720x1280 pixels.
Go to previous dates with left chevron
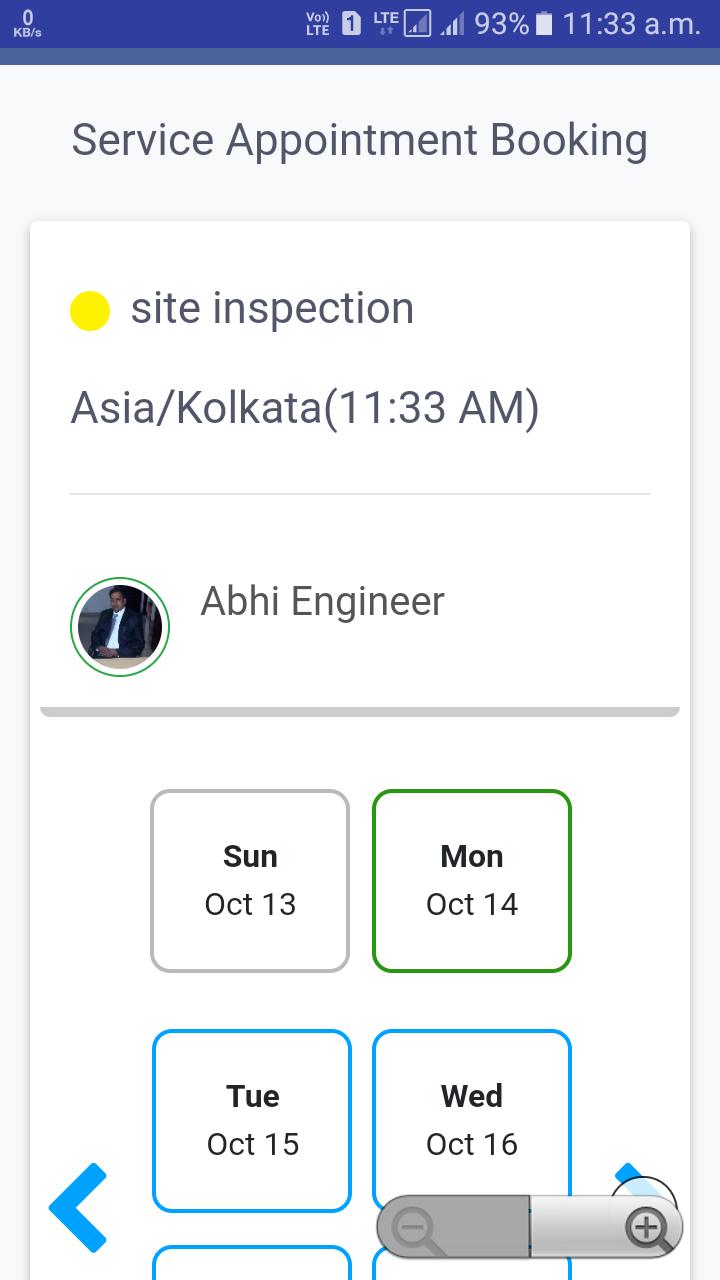(x=78, y=1207)
